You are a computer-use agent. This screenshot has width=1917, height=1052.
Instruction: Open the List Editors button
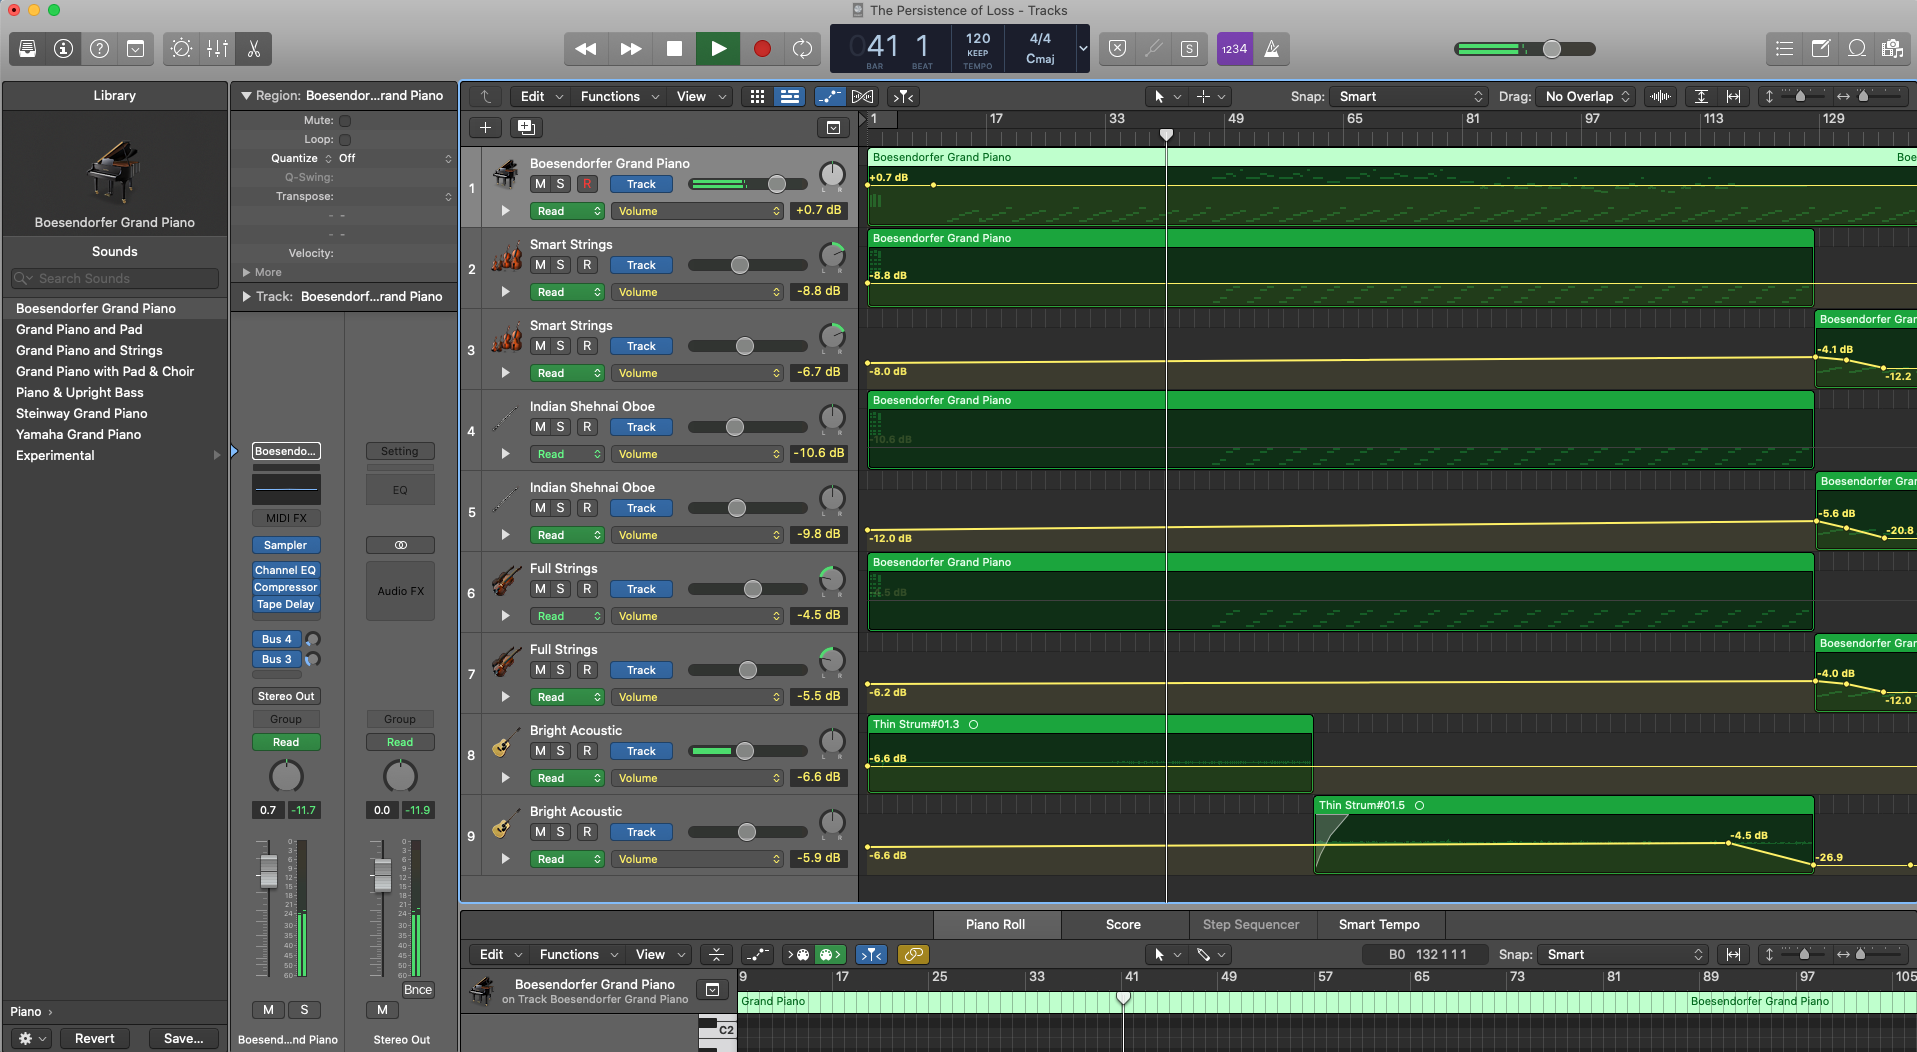coord(1784,48)
